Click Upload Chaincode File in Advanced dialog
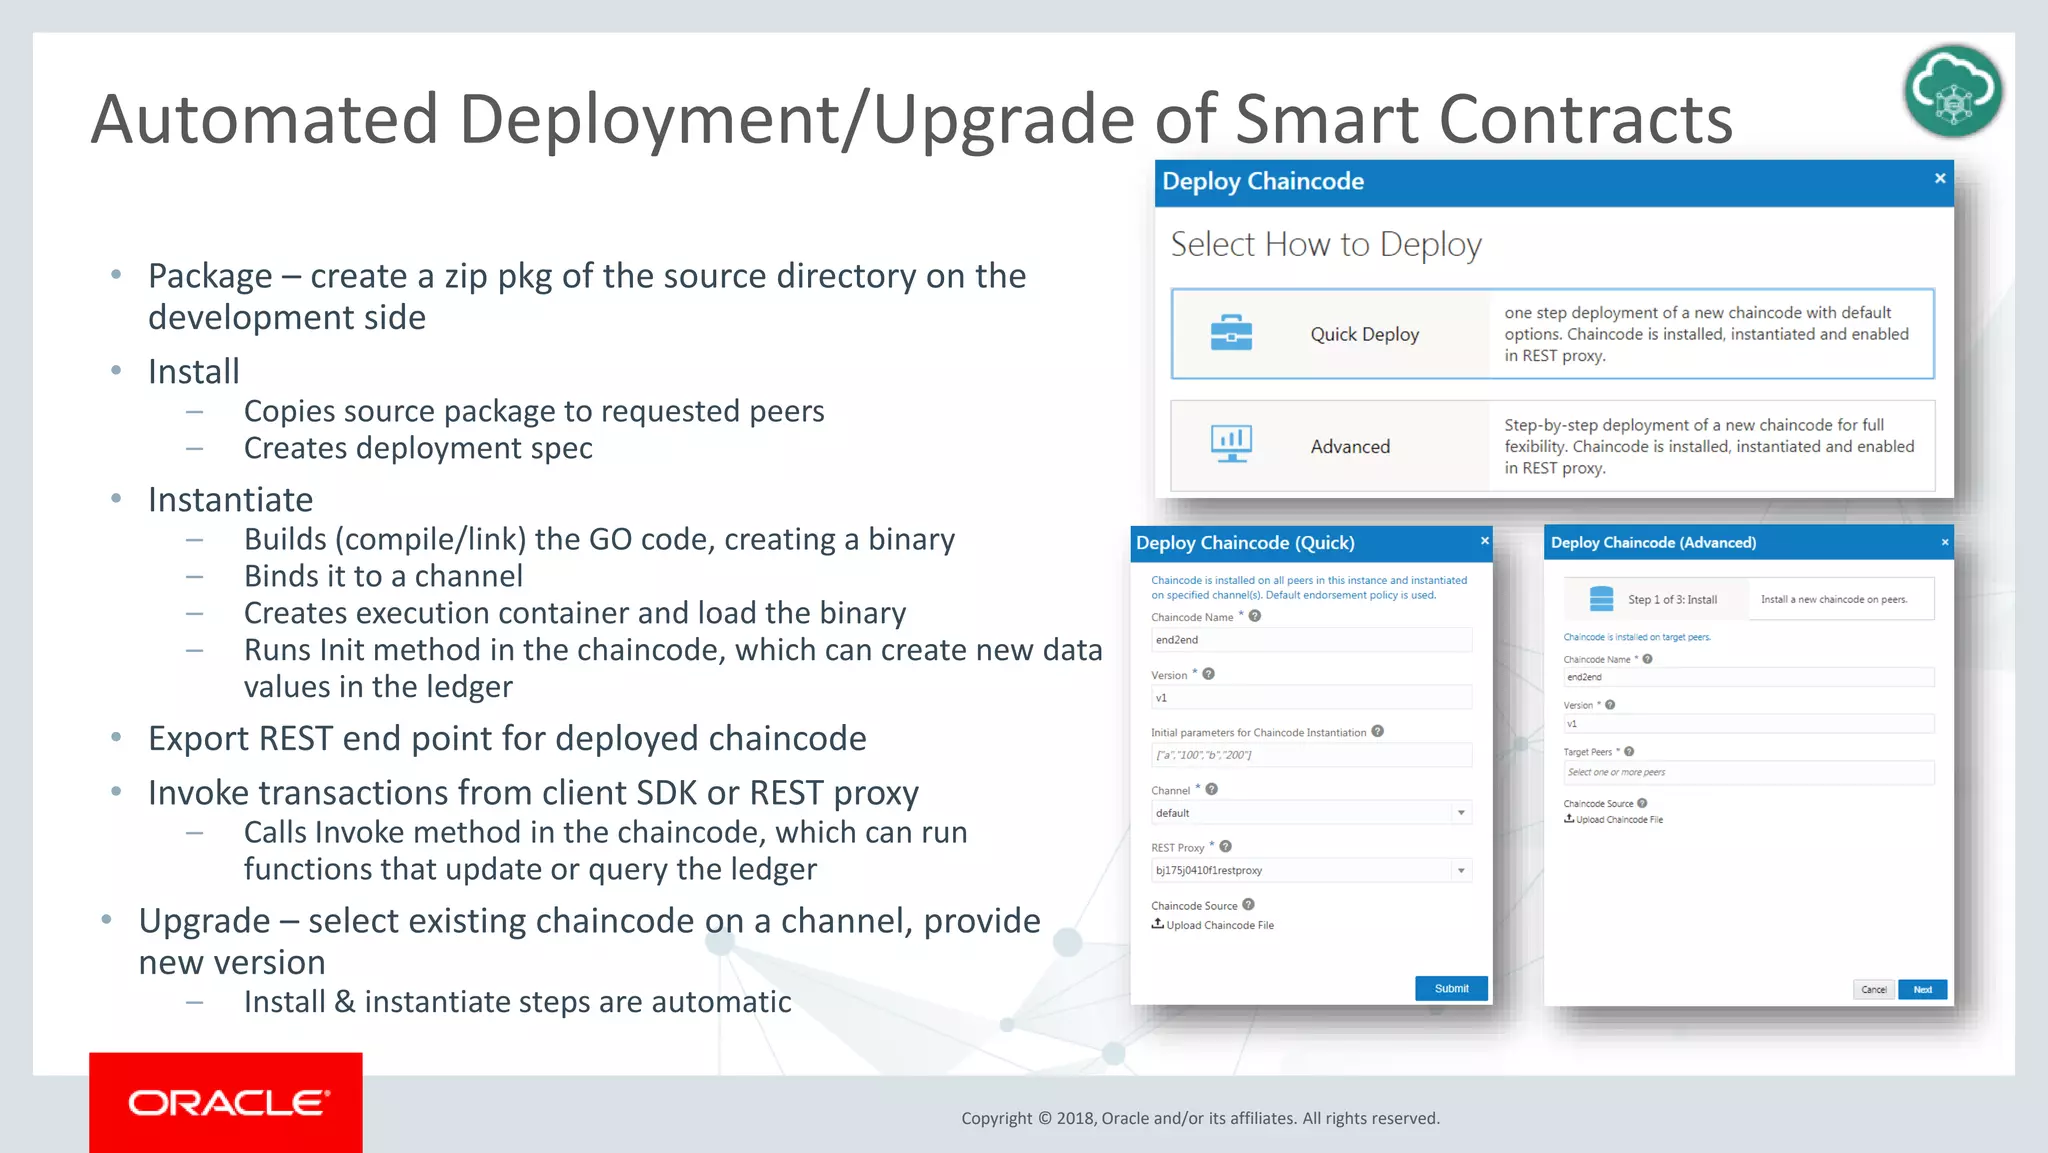2048x1153 pixels. pyautogui.click(x=1618, y=819)
